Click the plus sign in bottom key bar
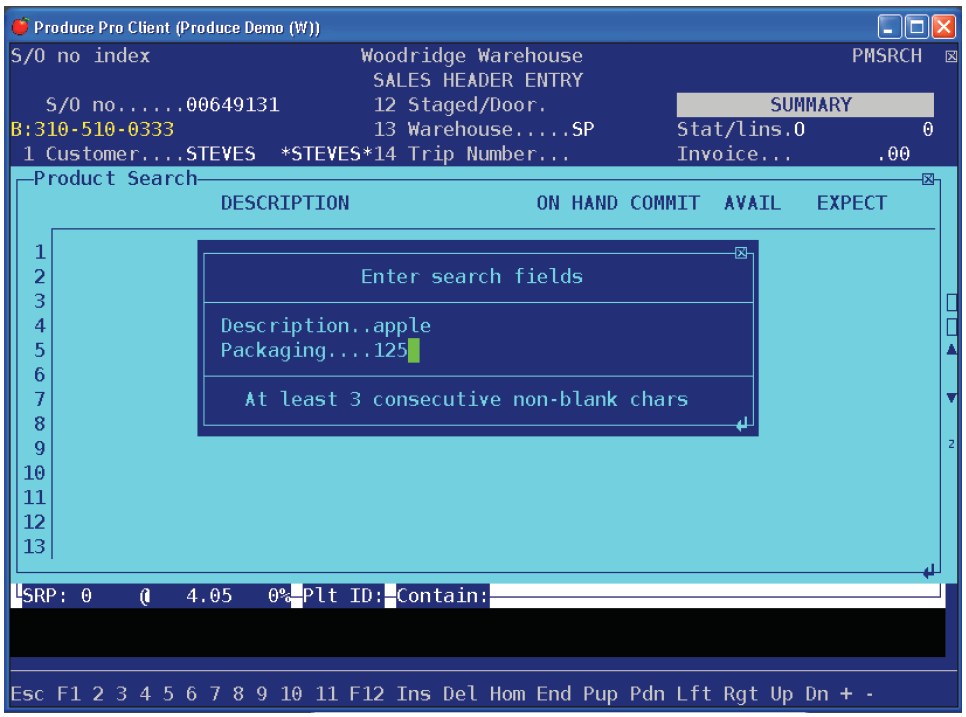Viewport: 966px width, 717px height. point(846,694)
